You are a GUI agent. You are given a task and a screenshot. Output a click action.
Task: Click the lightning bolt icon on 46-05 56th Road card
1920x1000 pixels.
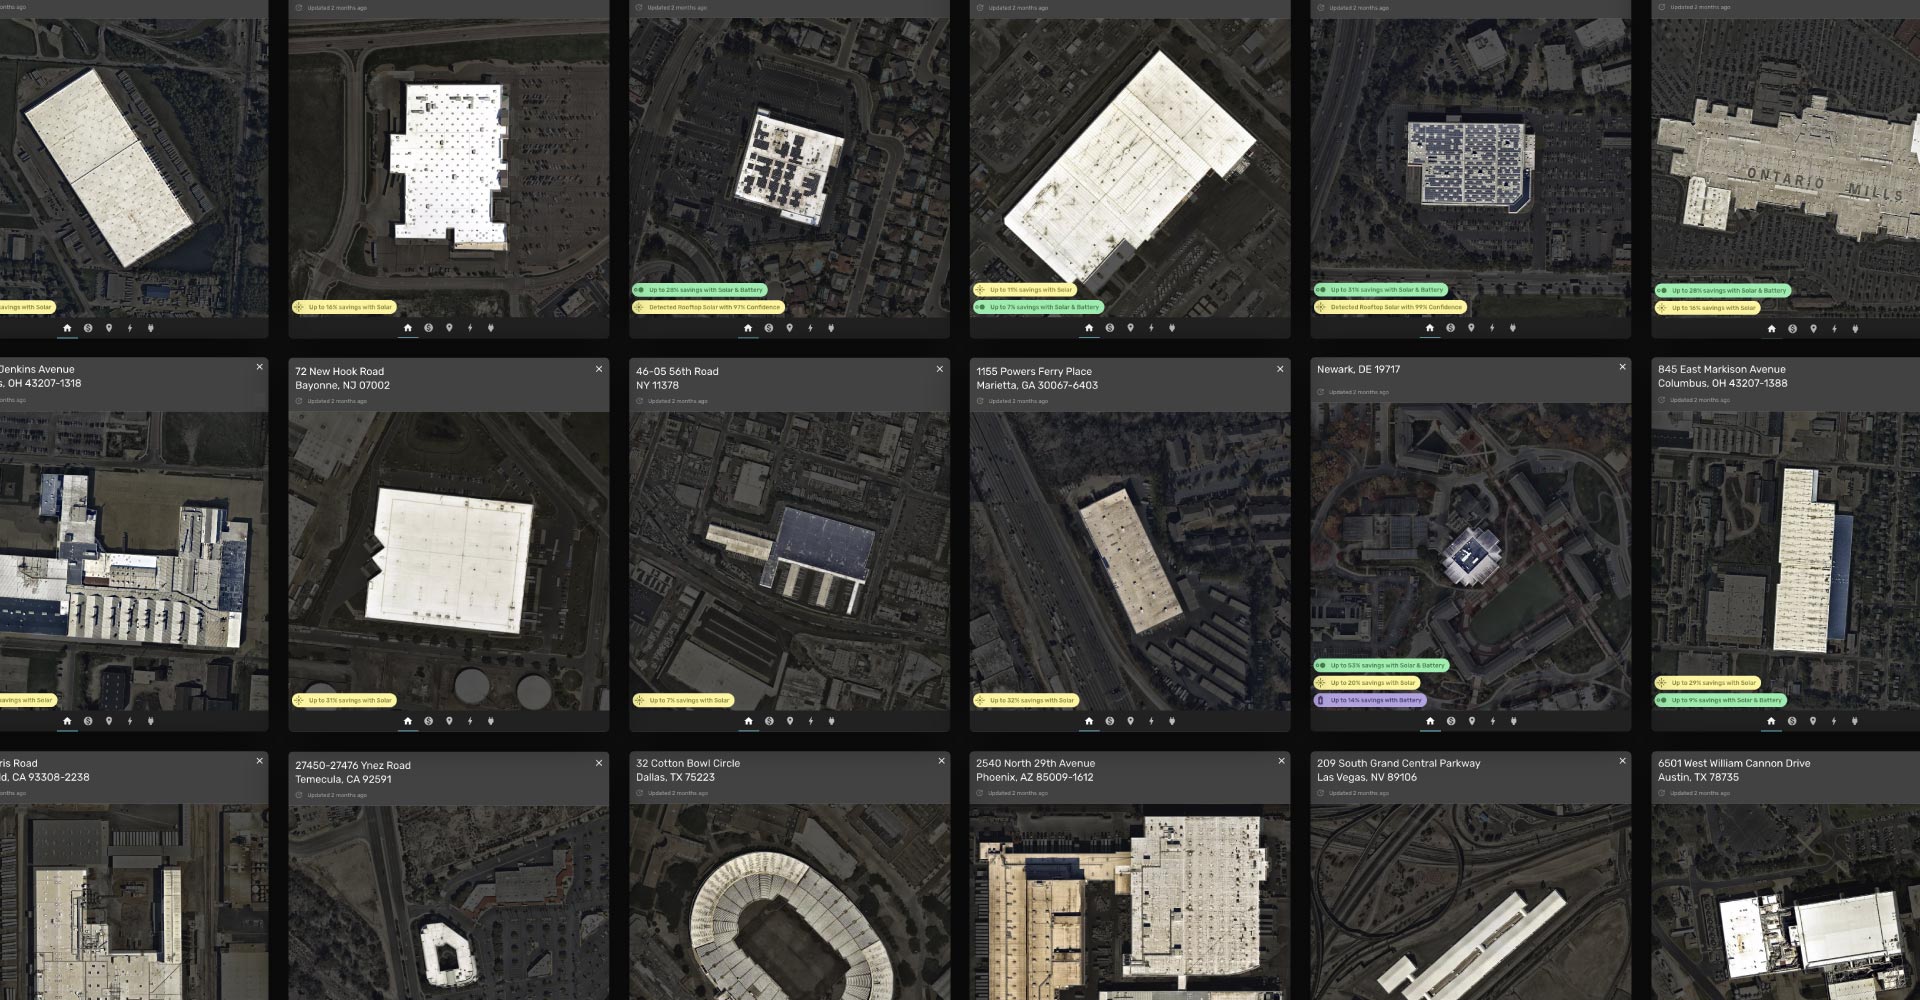(x=810, y=721)
